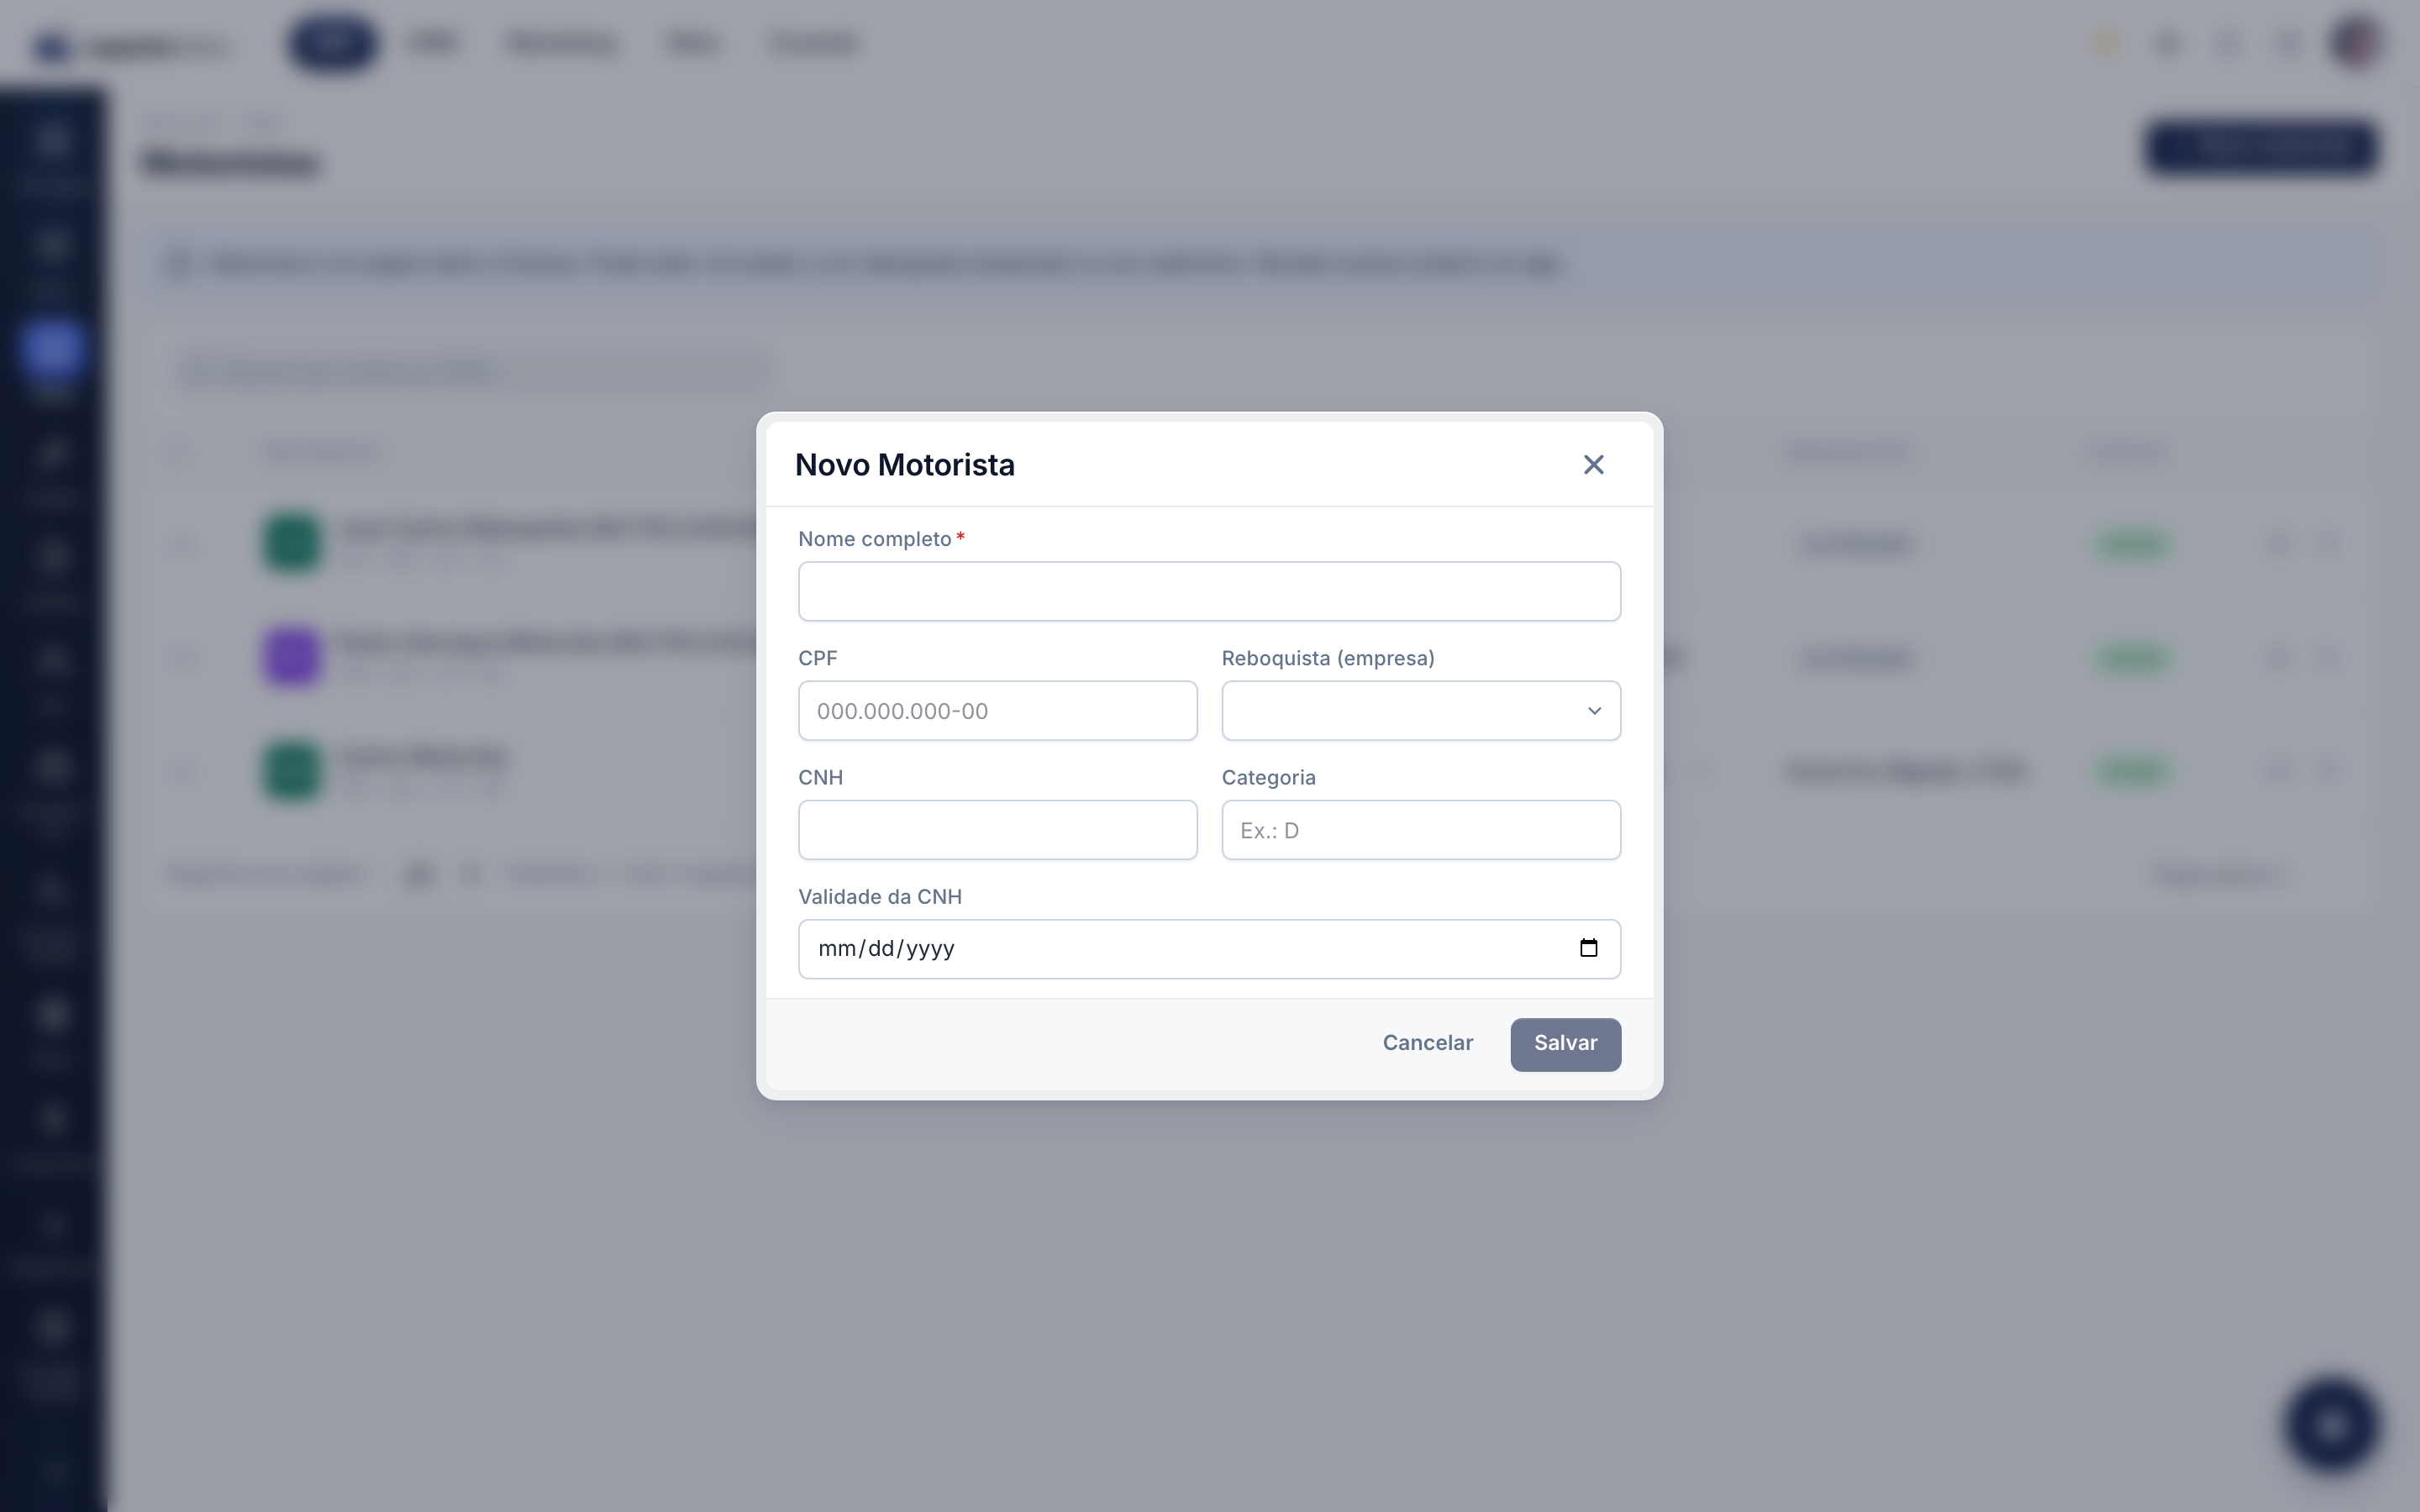Click the green avatar of third driver row
Screen dimensions: 2420x1512
[x=291, y=771]
